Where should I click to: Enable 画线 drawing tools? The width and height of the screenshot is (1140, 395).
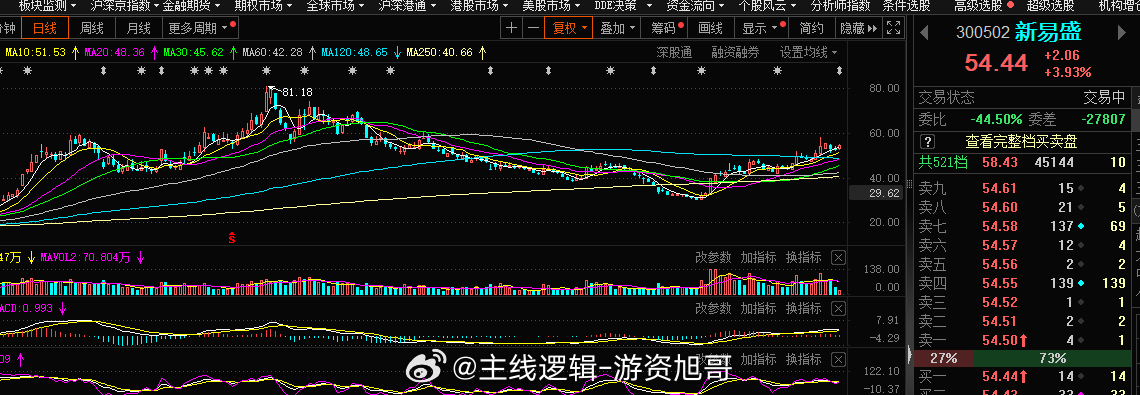coord(710,28)
